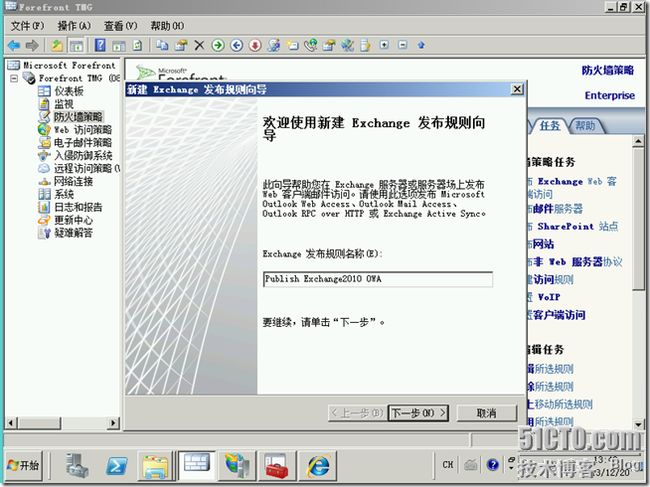Switch to the 帮助 tab in task pane

(x=585, y=126)
